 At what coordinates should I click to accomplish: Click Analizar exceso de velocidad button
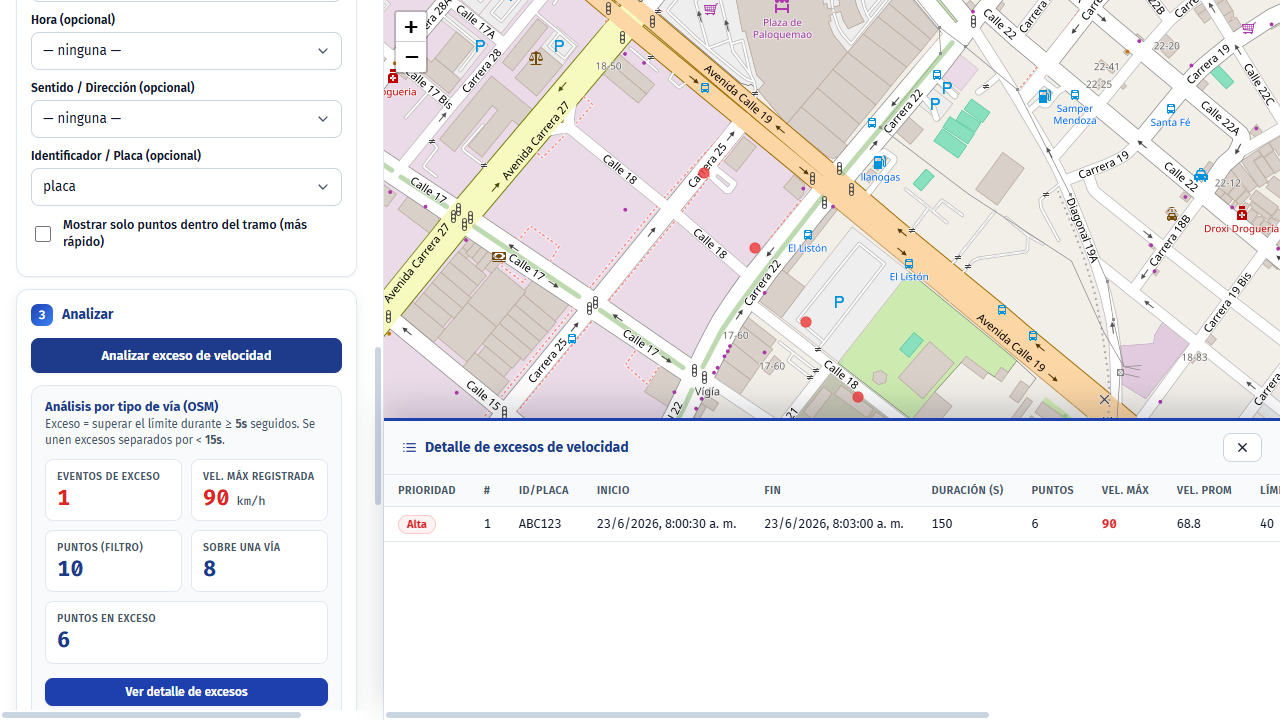[186, 356]
